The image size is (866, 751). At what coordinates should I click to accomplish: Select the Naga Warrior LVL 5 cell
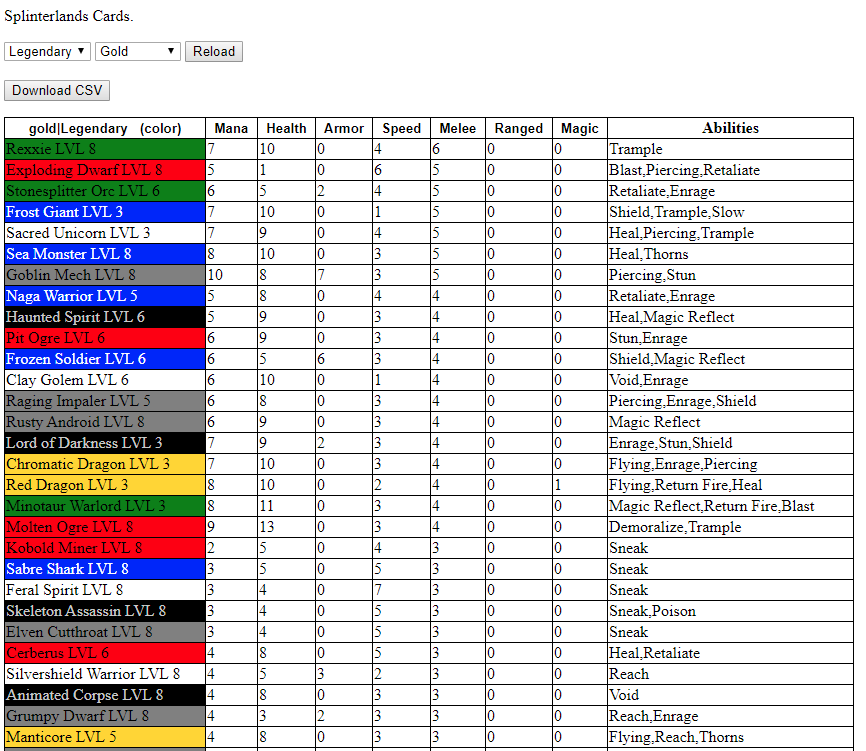105,296
